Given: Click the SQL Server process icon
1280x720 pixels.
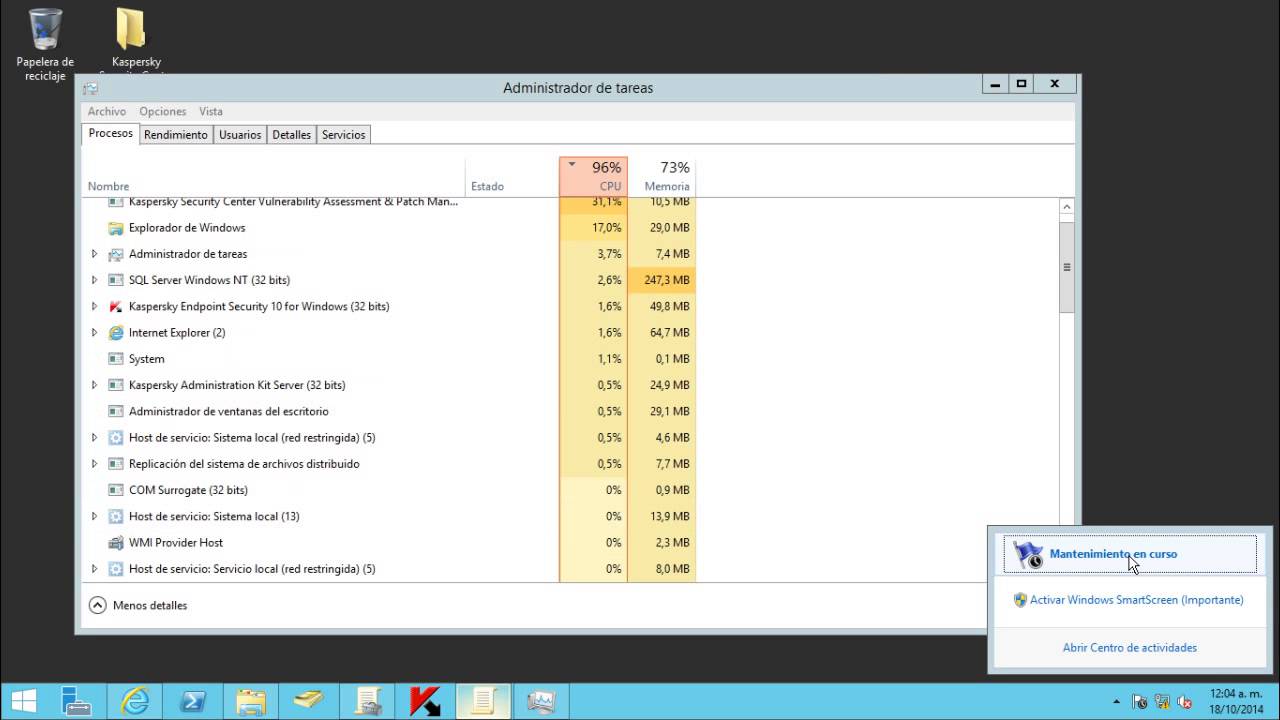Looking at the screenshot, I should click(116, 280).
